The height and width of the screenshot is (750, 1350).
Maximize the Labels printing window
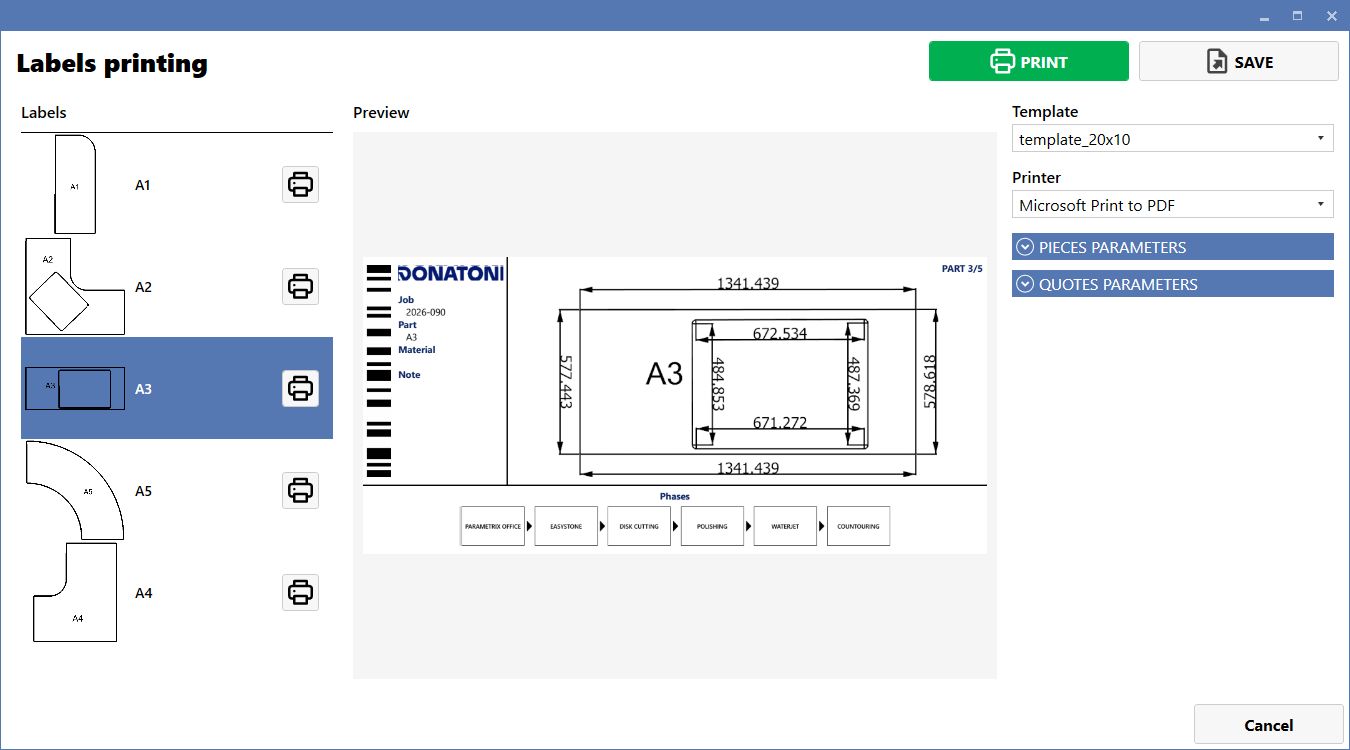(x=1297, y=16)
